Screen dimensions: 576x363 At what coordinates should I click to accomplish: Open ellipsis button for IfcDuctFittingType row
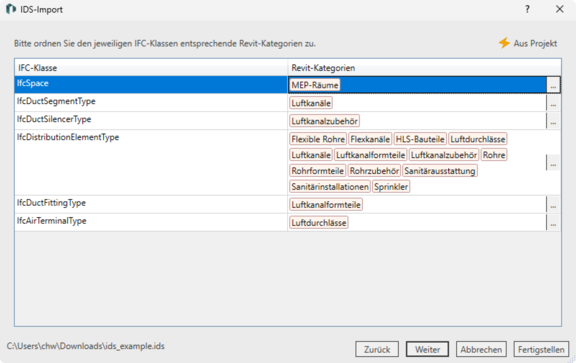(553, 205)
